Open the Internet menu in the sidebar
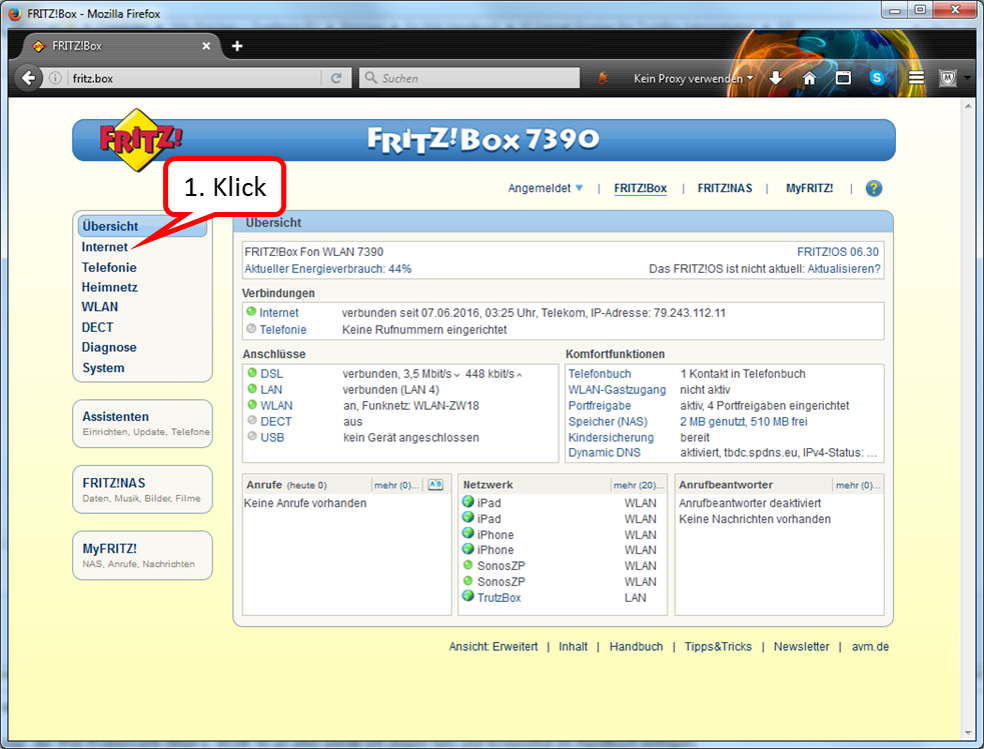The height and width of the screenshot is (749, 984). 104,247
